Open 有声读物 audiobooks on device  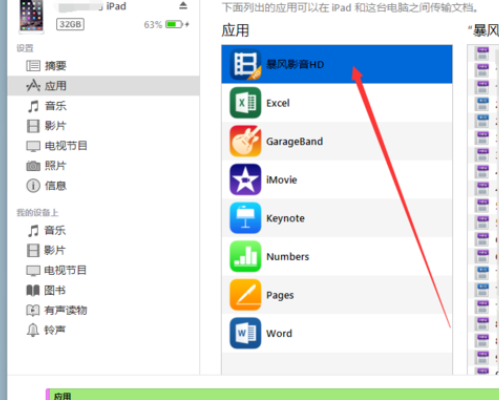[103, 310]
